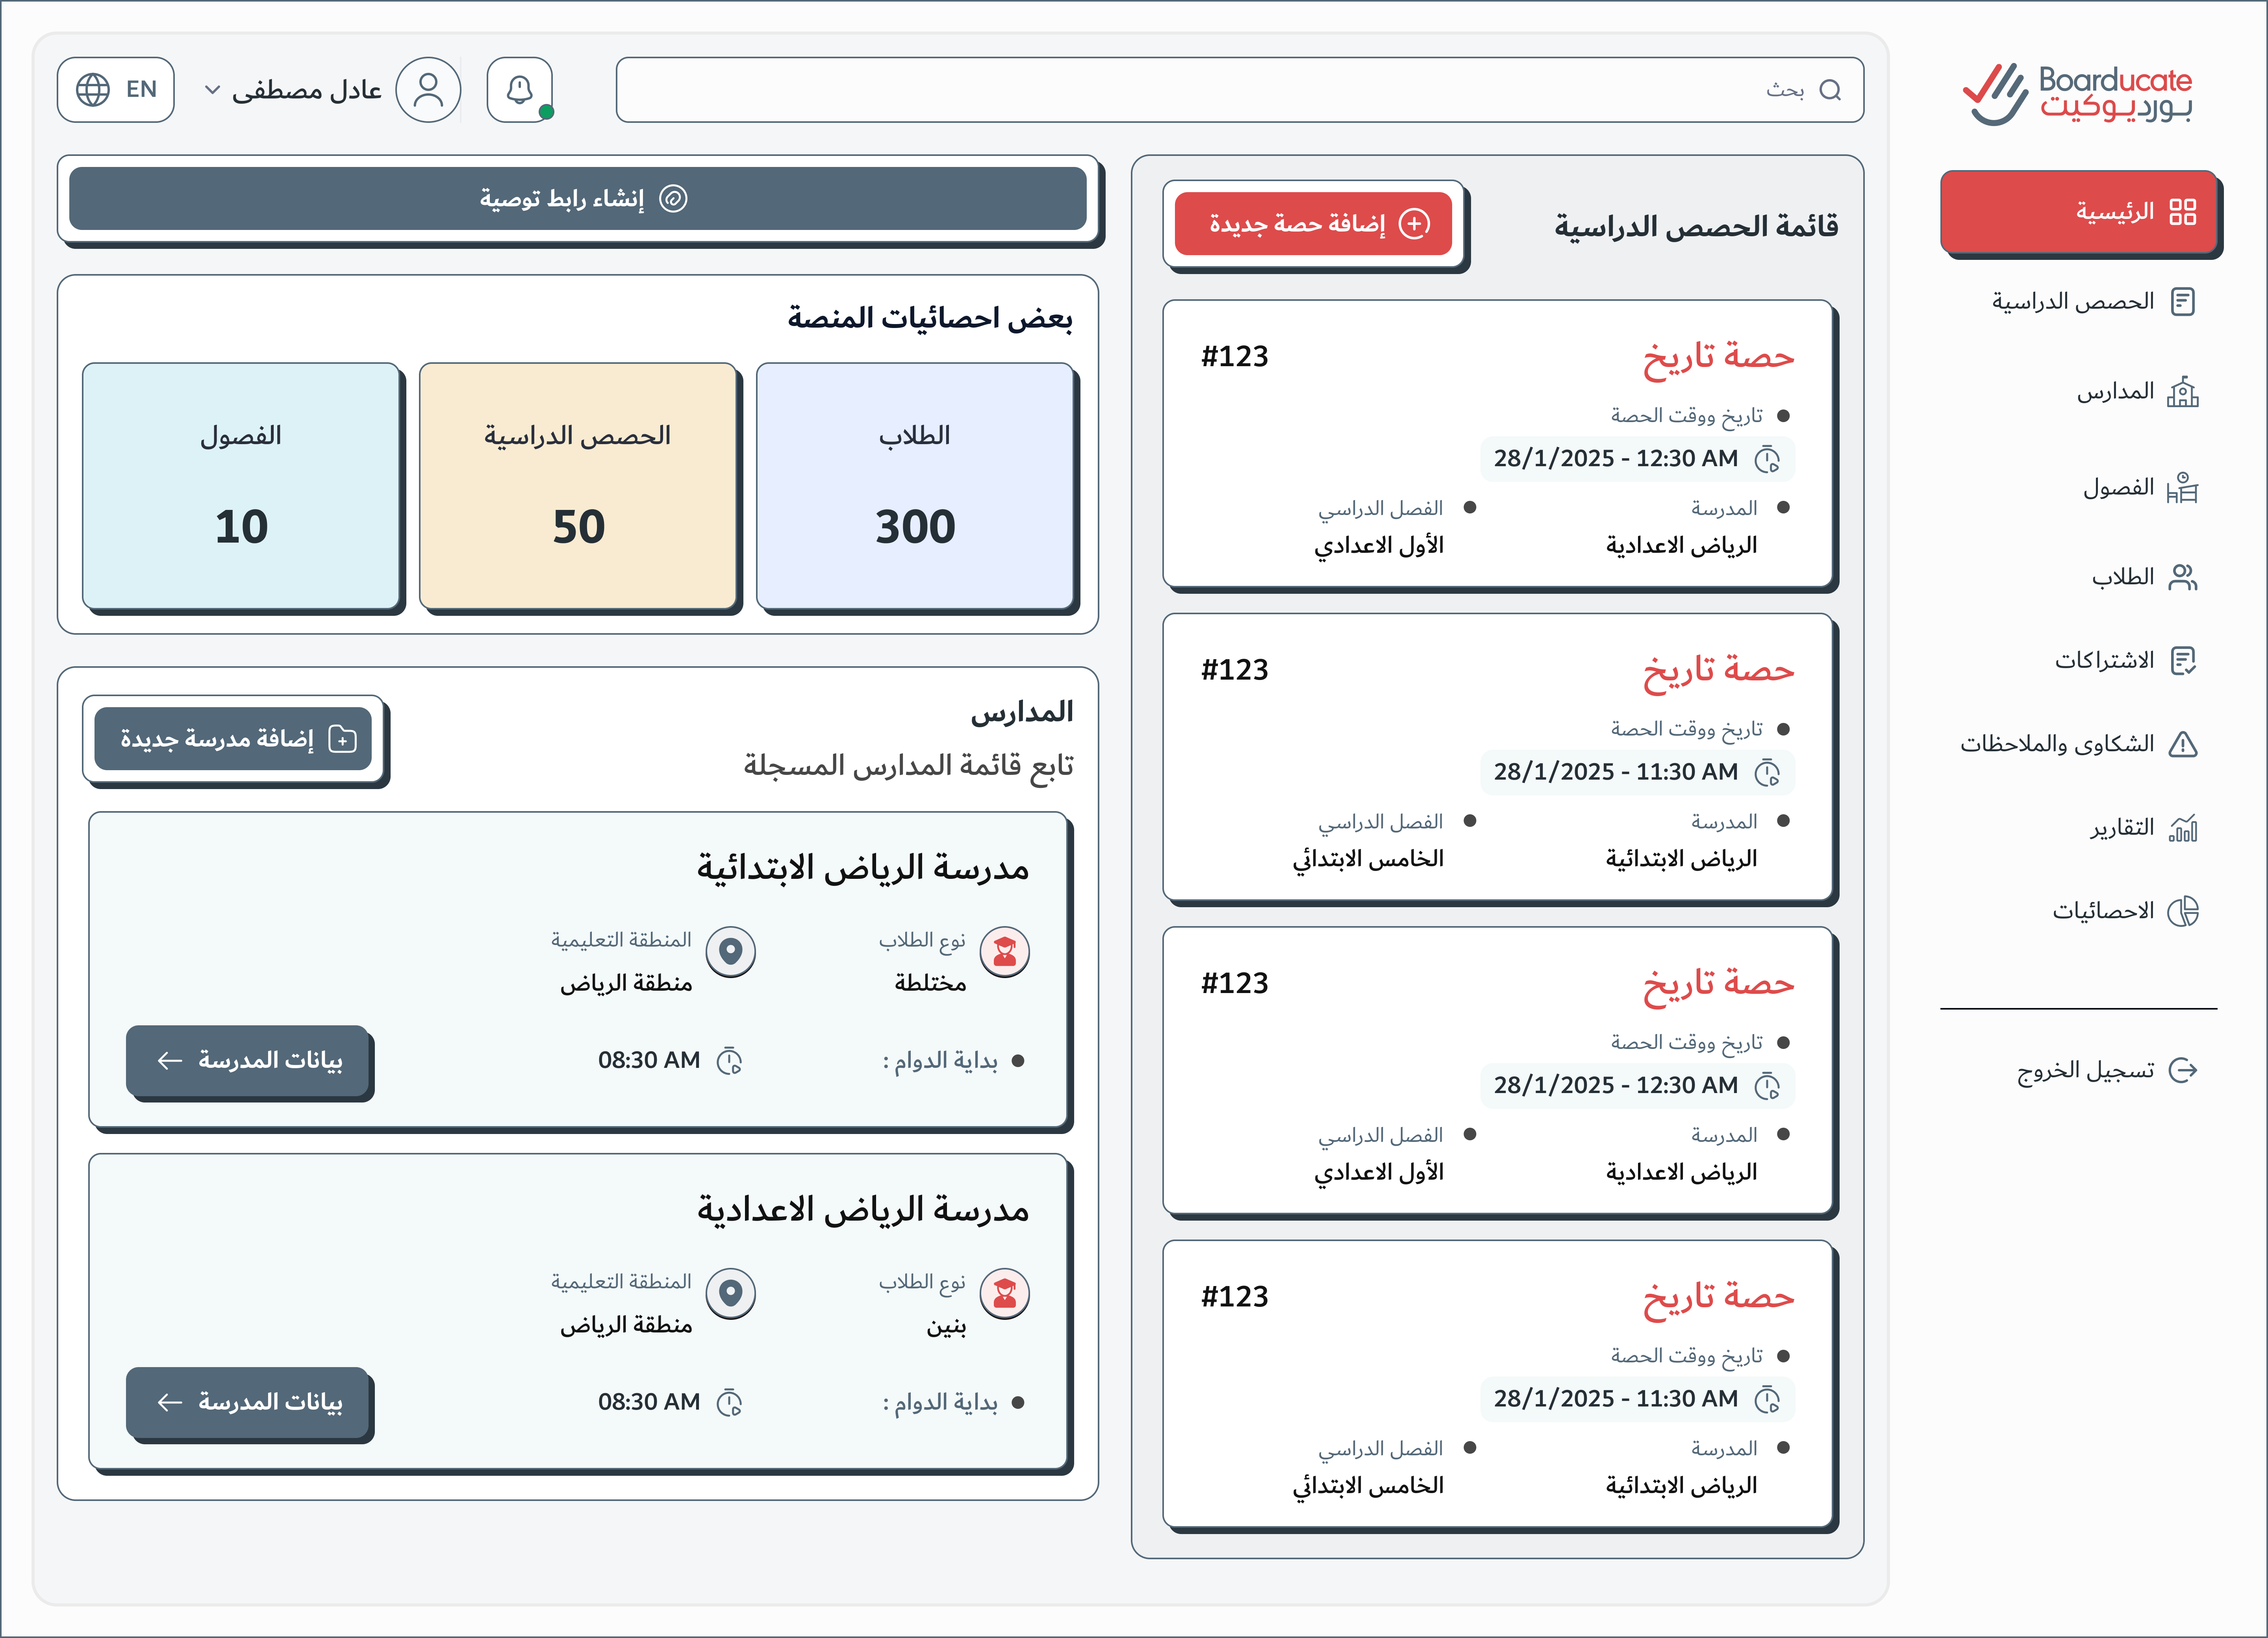Click the مدرسة الرياض الابتدائية title
The width and height of the screenshot is (2268, 1638).
pos(863,868)
